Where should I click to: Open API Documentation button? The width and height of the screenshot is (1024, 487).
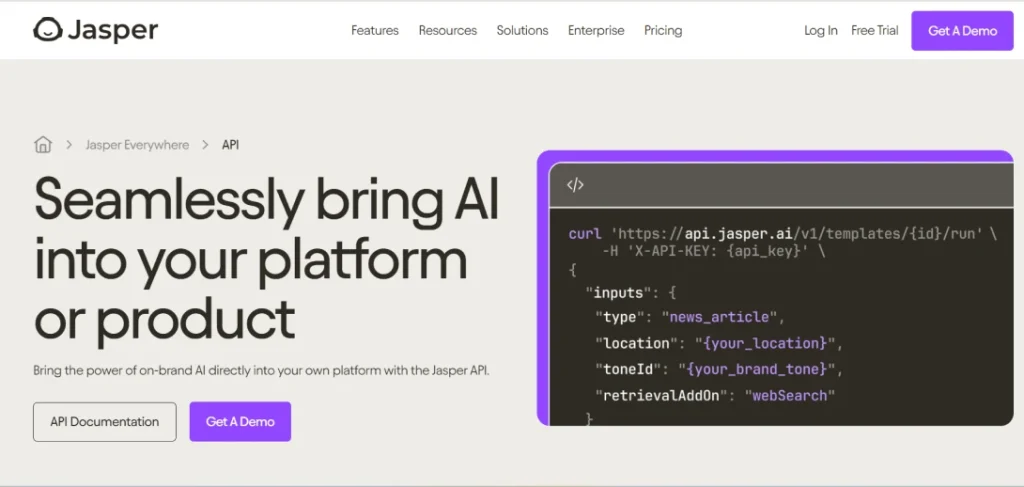pyautogui.click(x=104, y=422)
